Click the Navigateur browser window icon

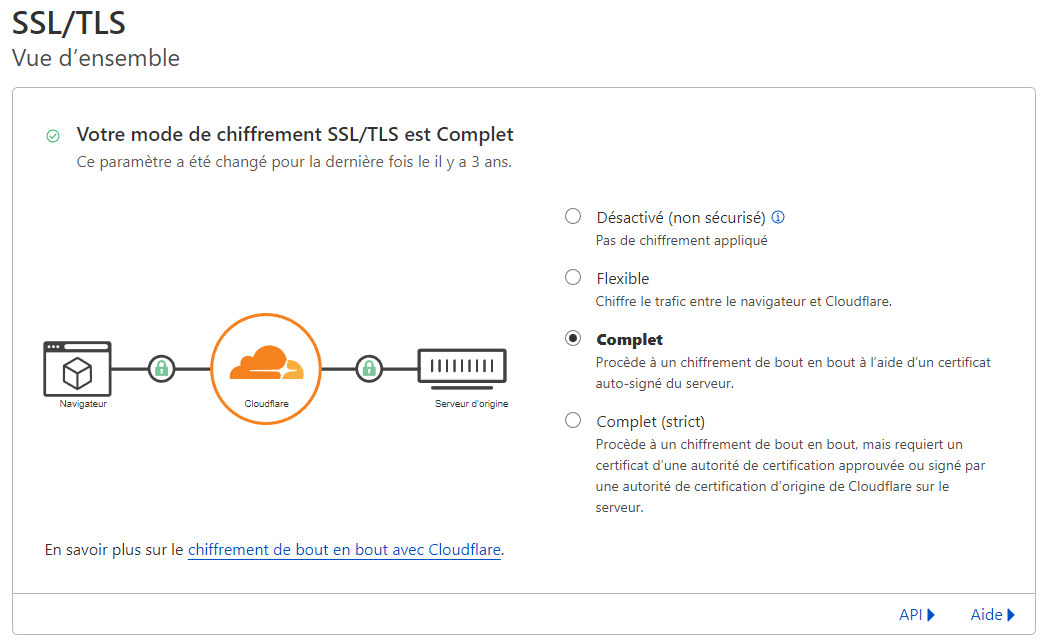77,369
